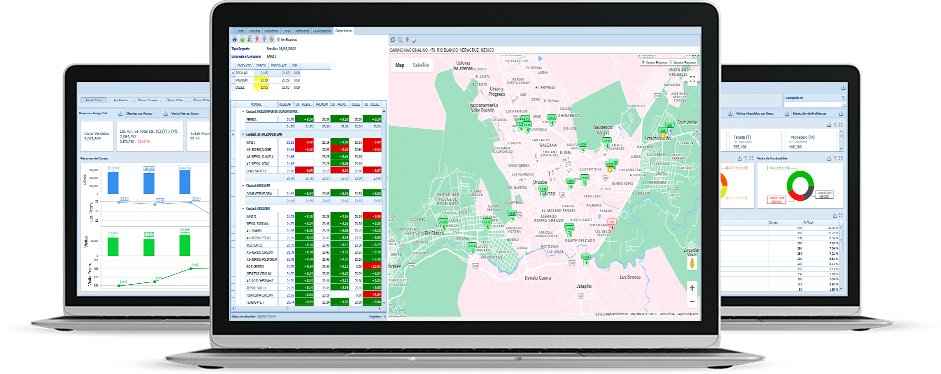Click the yellow highlighted PREMIUM price cell

pyautogui.click(x=262, y=79)
